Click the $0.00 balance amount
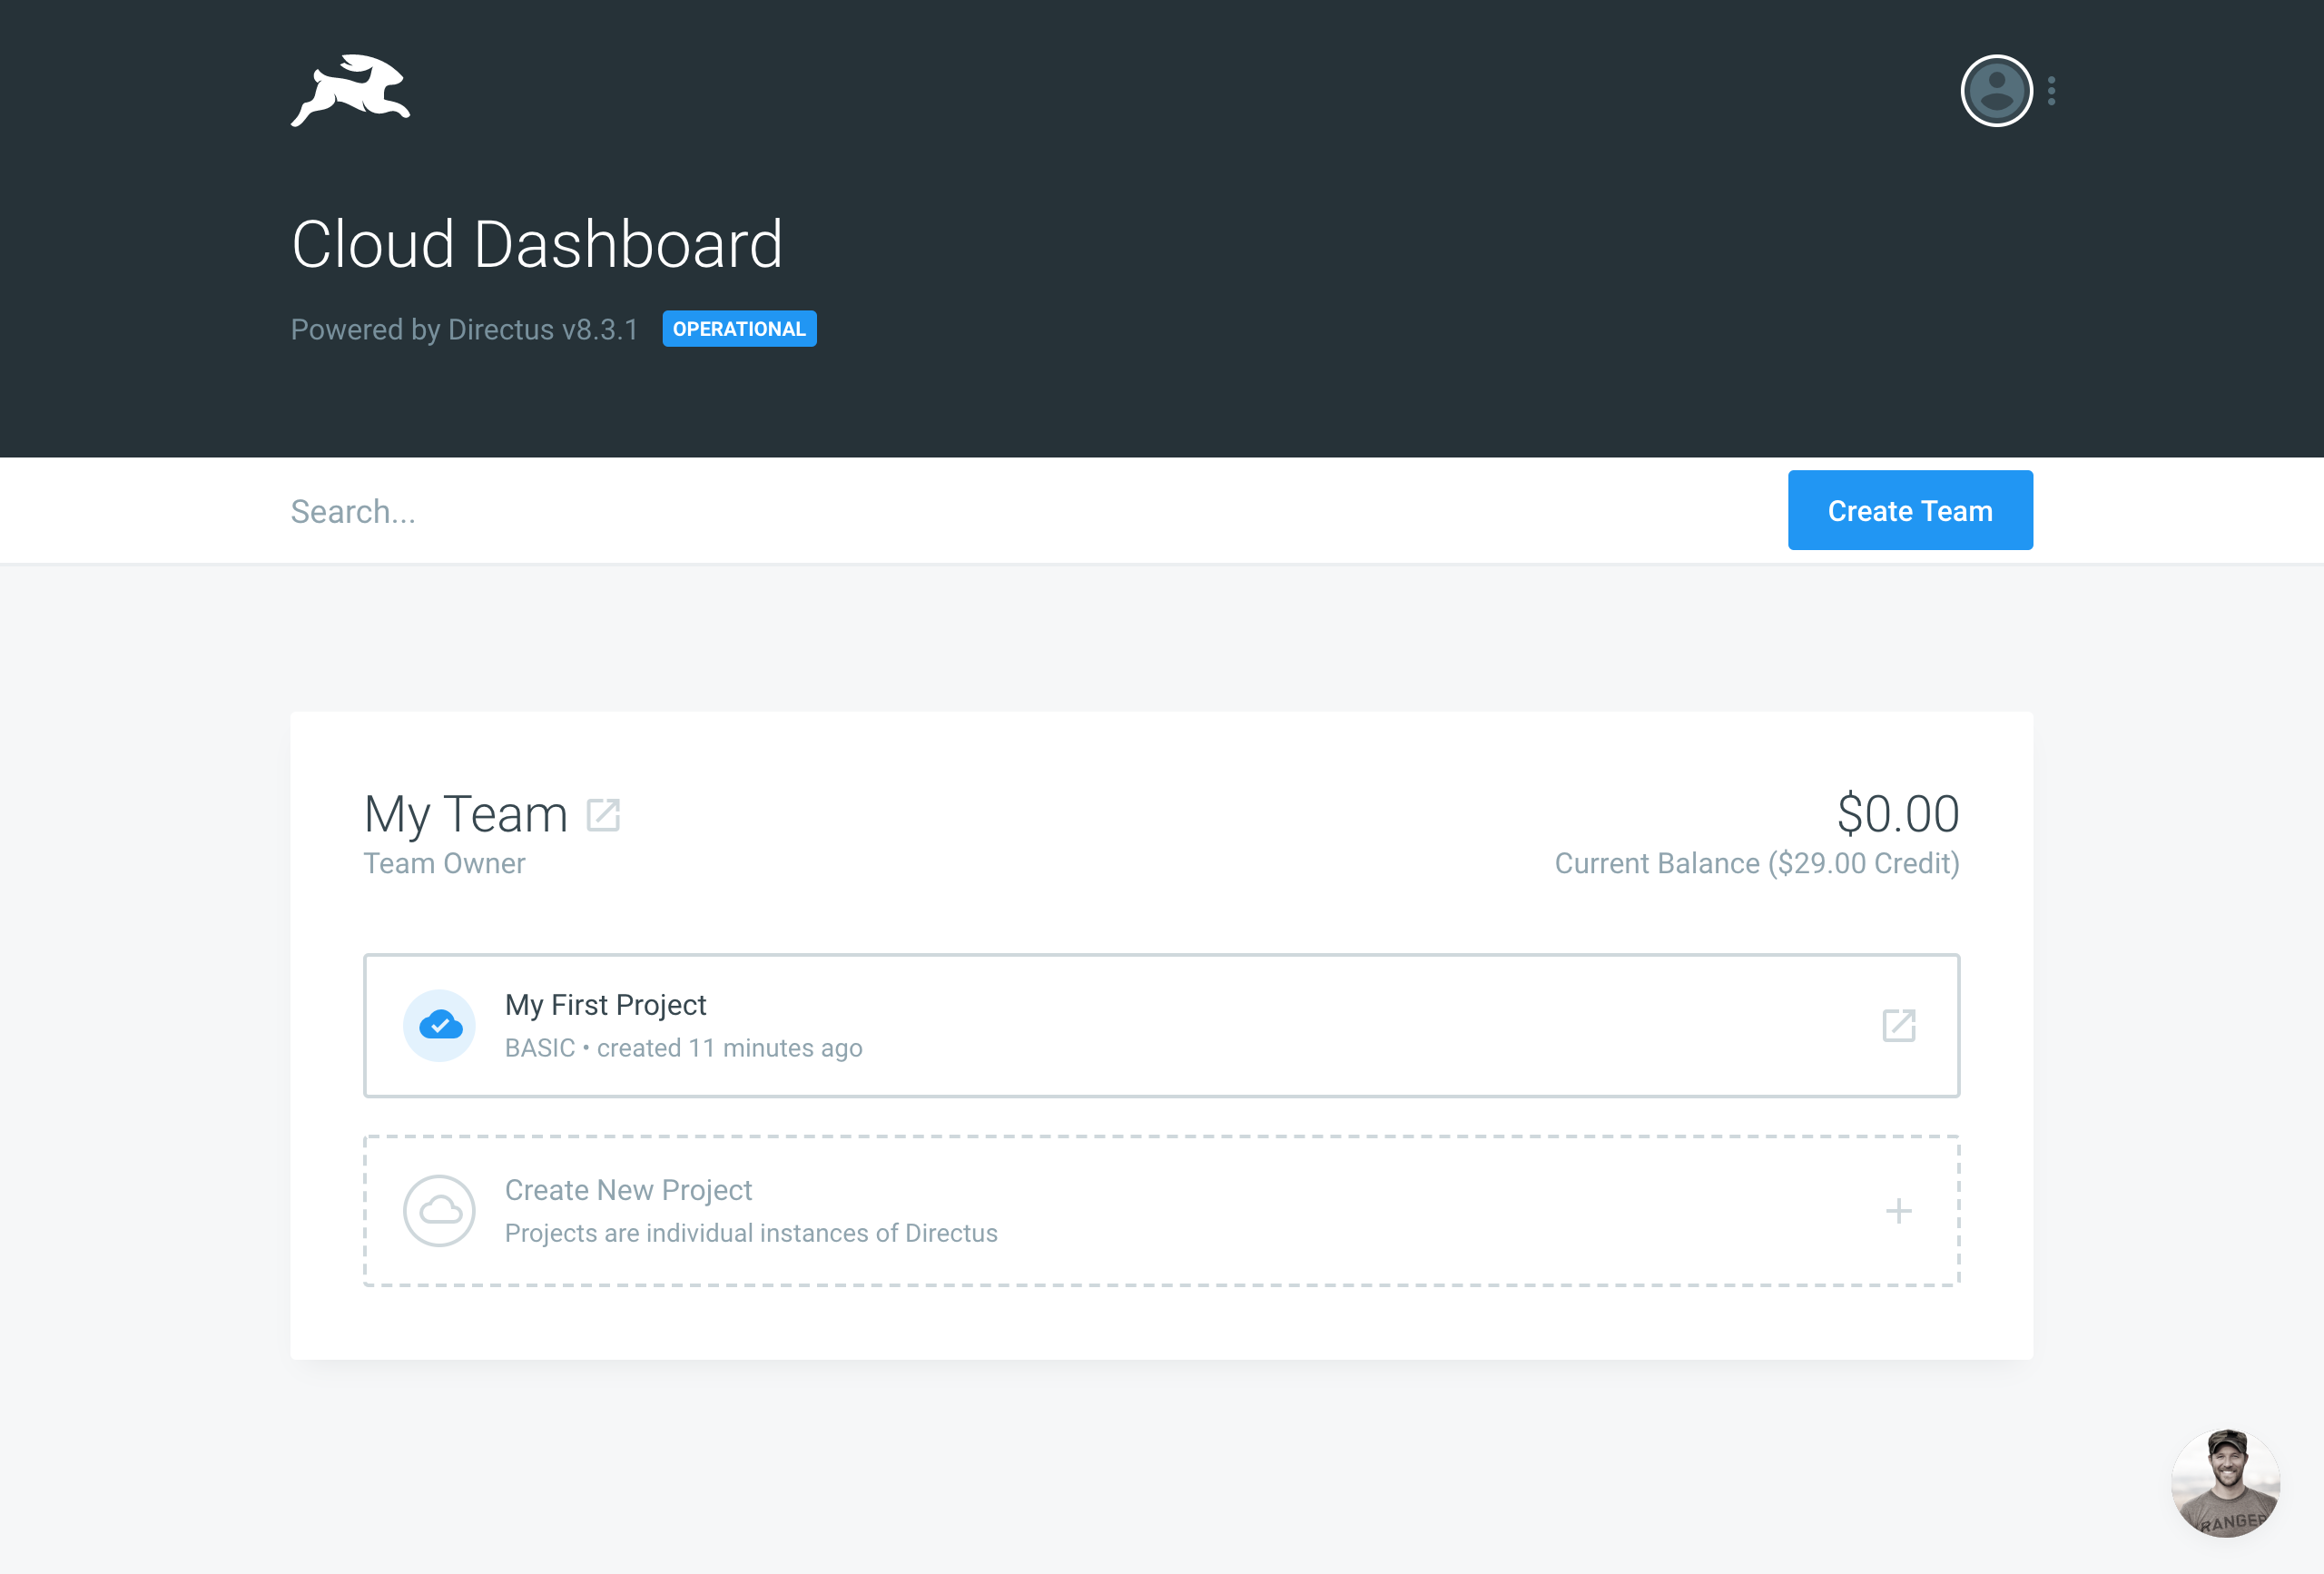The height and width of the screenshot is (1574, 2324). coord(1898,813)
